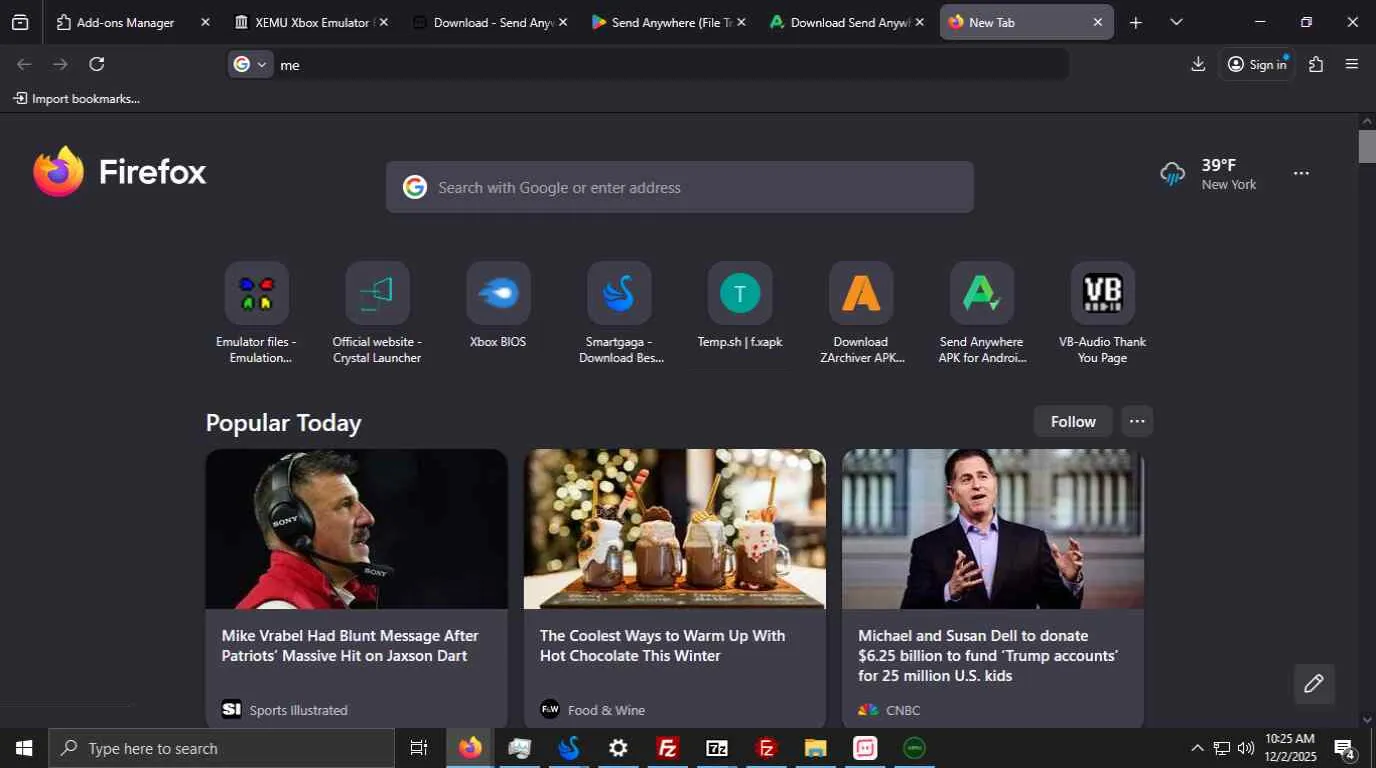Follow the Popular Today section

pos(1073,421)
